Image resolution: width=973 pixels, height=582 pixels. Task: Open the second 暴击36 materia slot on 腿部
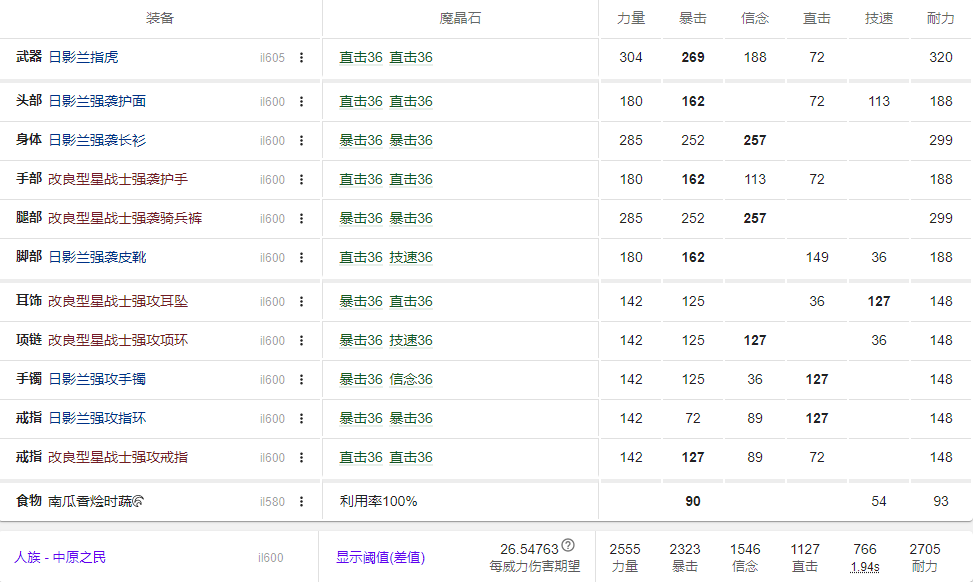click(x=413, y=218)
